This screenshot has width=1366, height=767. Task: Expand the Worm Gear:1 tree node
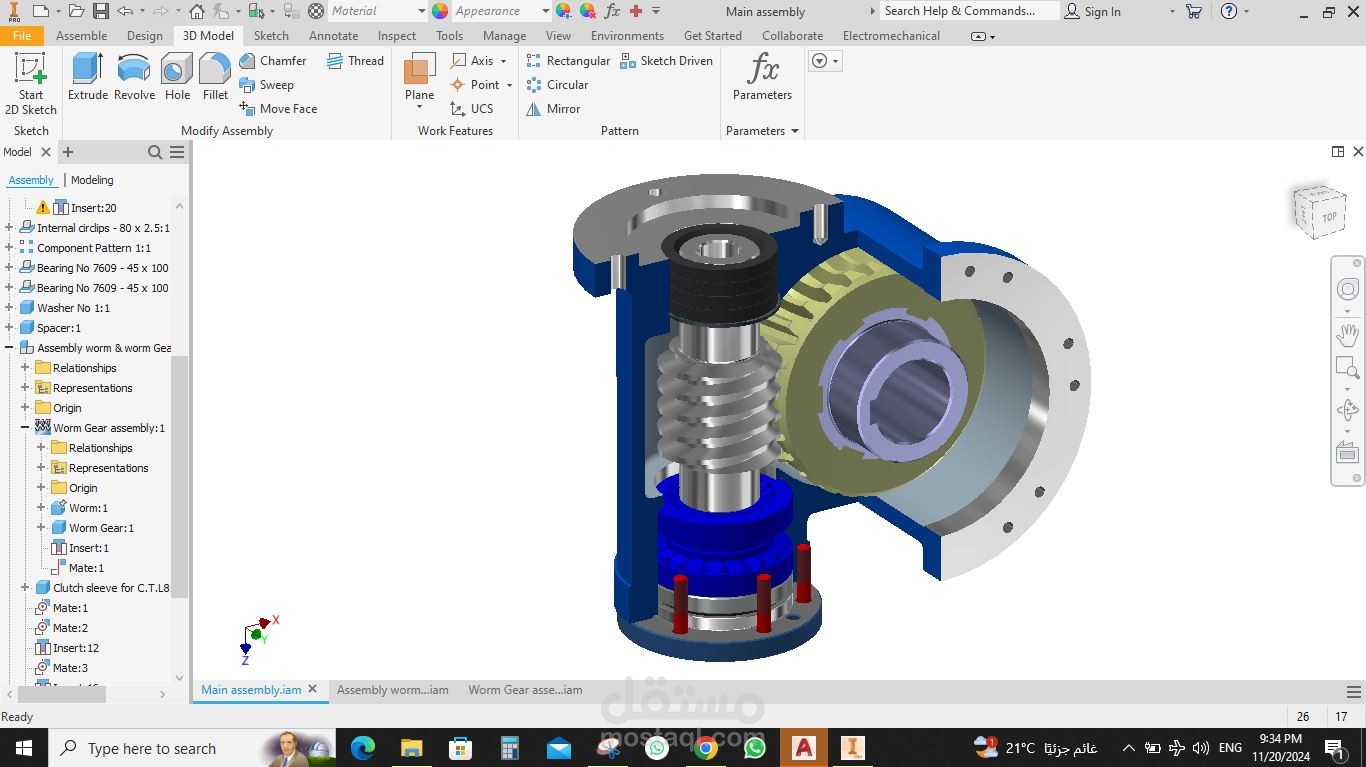pos(41,528)
